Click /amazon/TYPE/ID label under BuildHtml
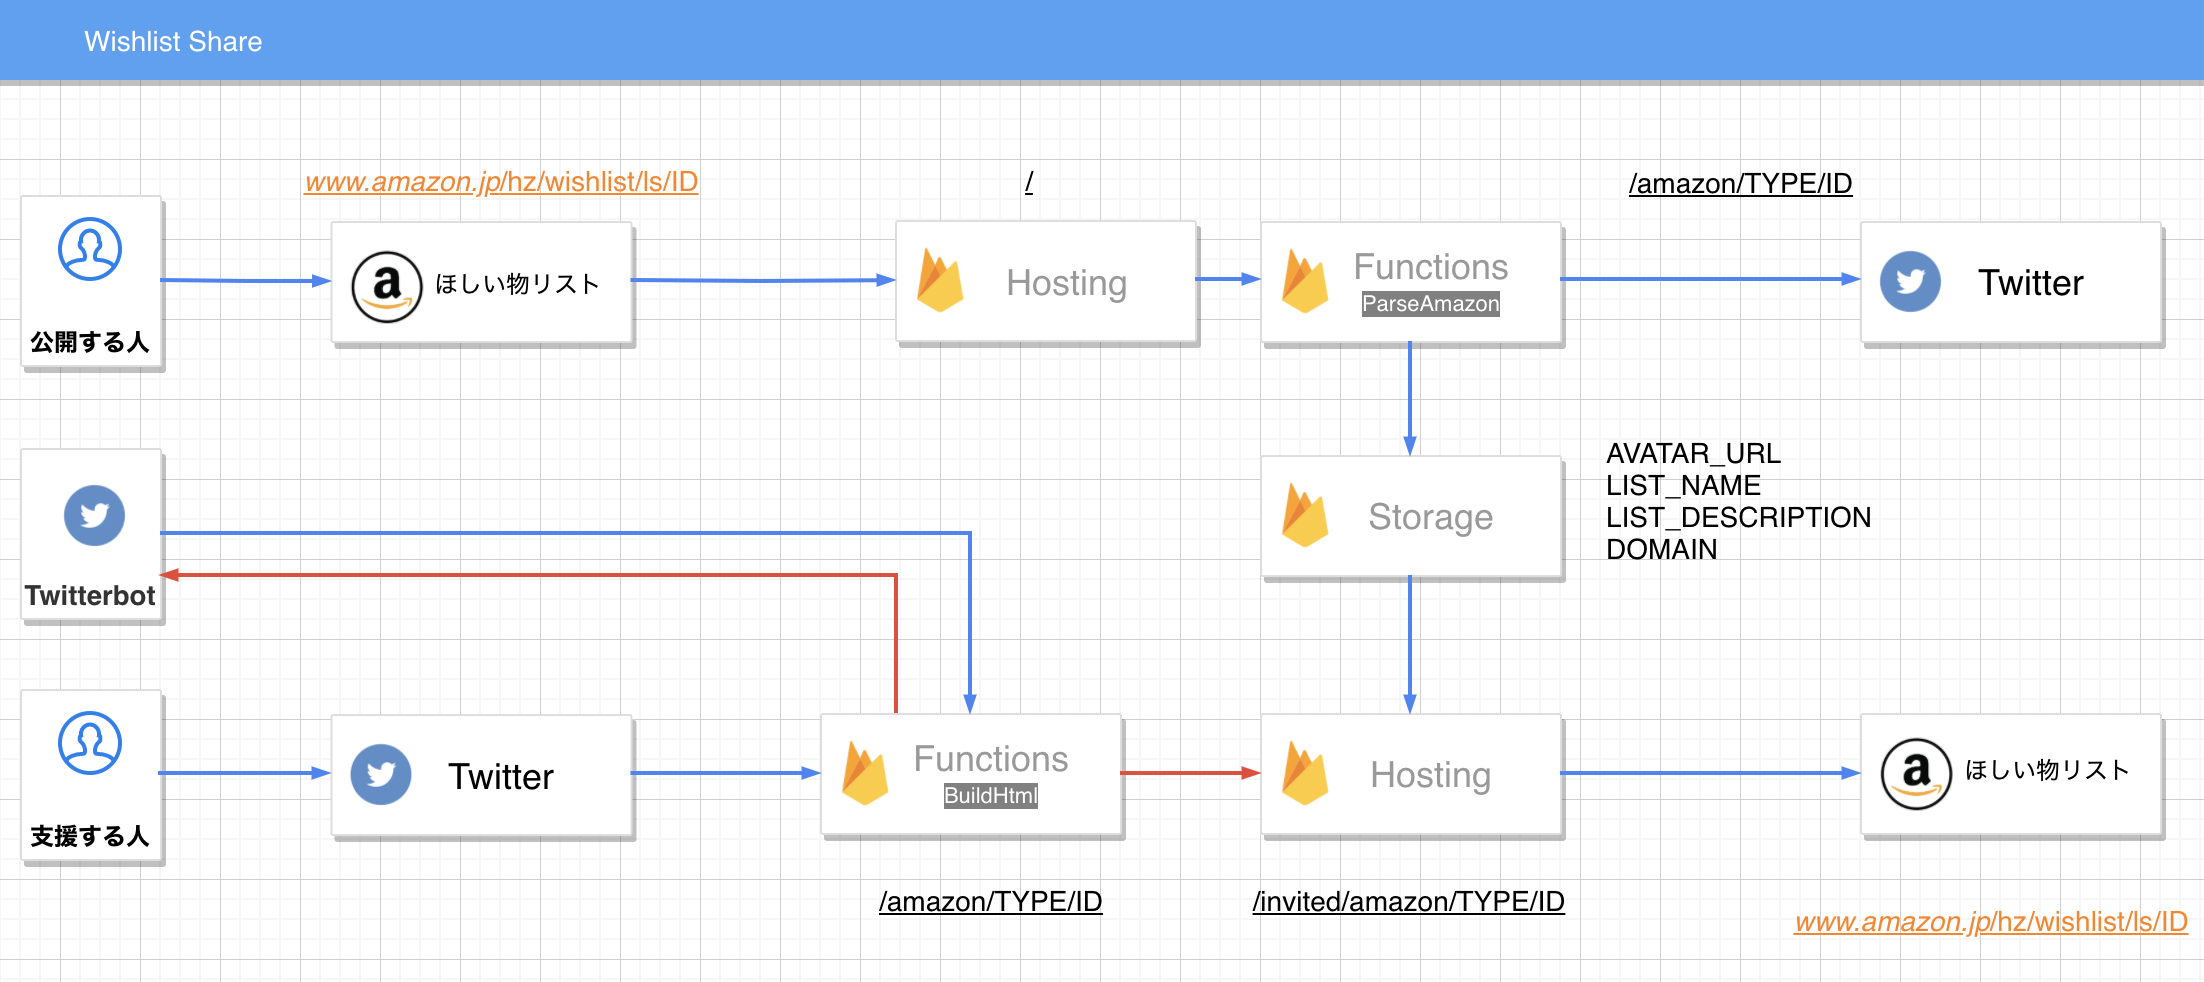Viewport: 2204px width, 982px height. (990, 902)
